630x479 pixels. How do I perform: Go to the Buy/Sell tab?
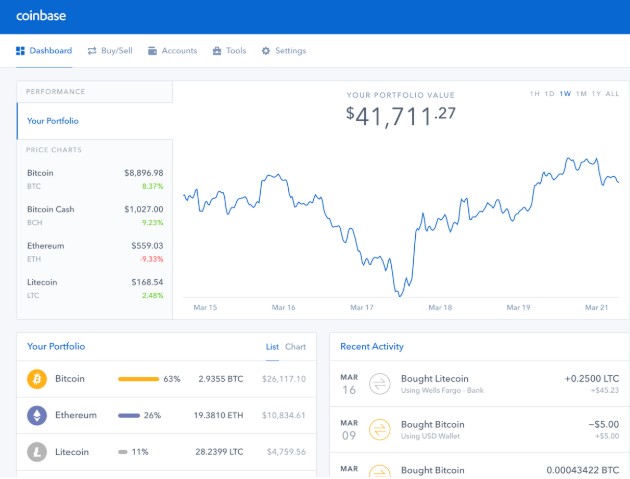(110, 51)
